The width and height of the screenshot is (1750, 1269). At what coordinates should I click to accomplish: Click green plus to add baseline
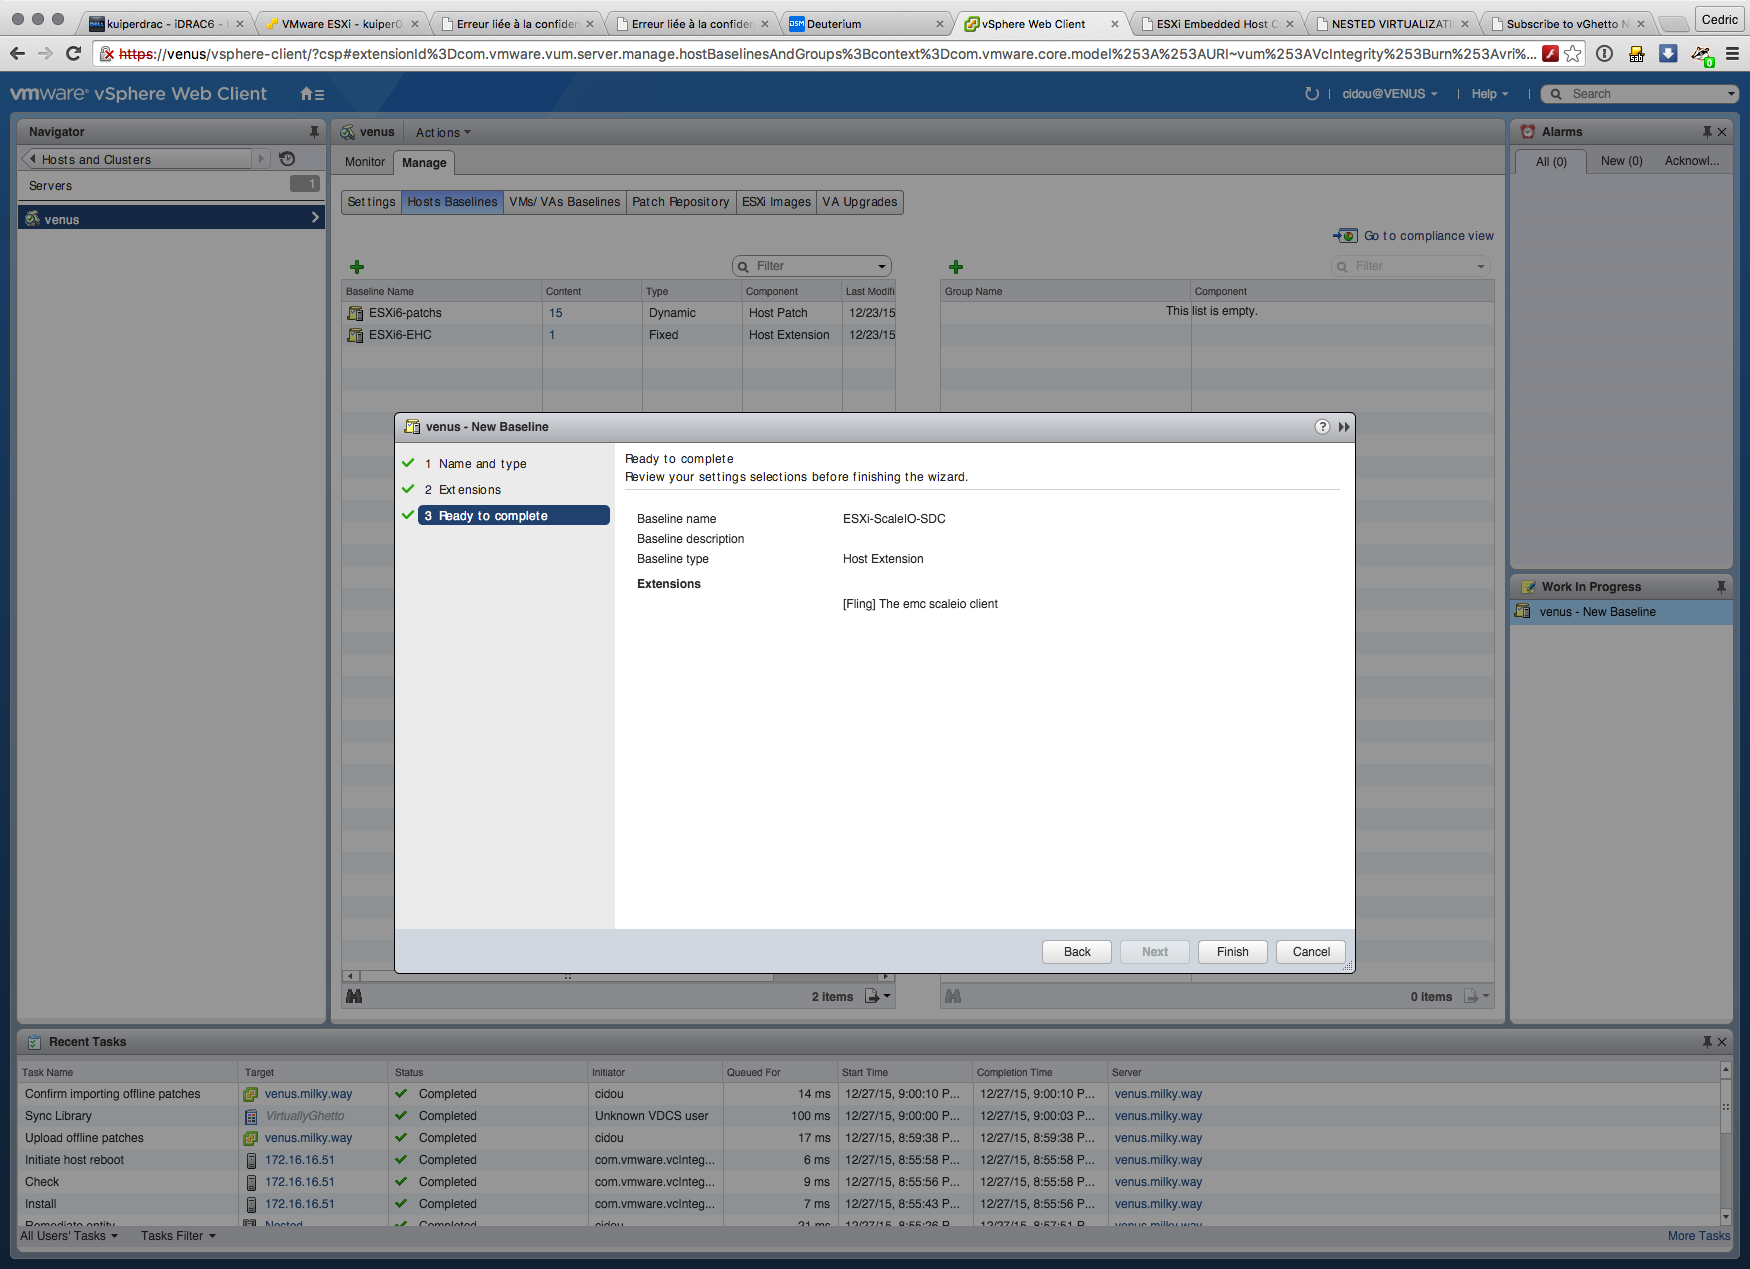click(x=357, y=267)
